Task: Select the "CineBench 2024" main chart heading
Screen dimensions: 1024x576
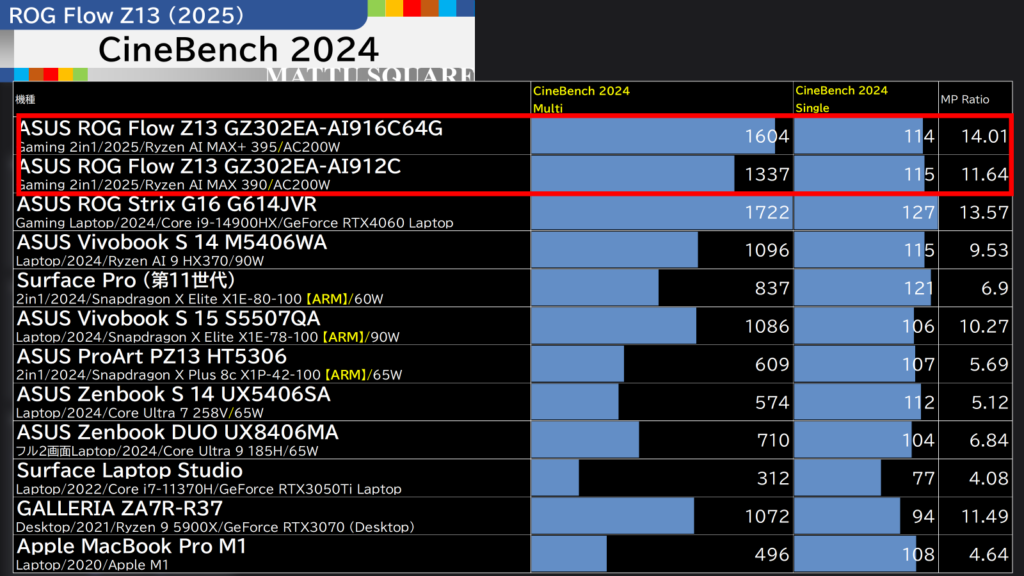Action: tap(238, 50)
